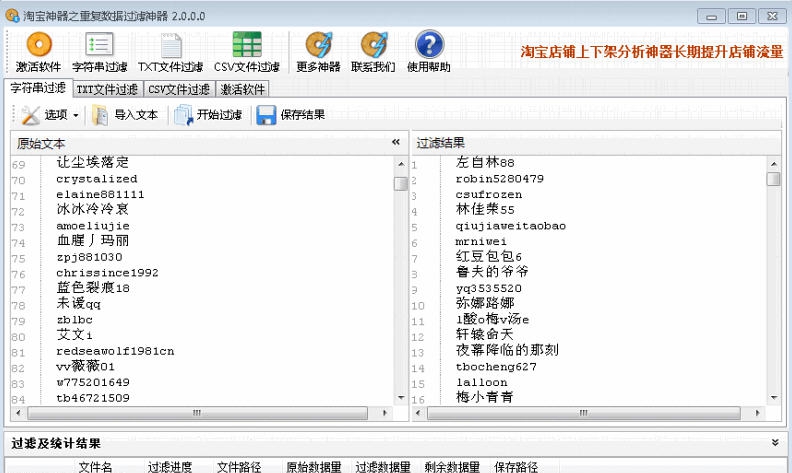Select line 'zblbc' in original text
Screen dimensions: 792x473
coord(74,320)
